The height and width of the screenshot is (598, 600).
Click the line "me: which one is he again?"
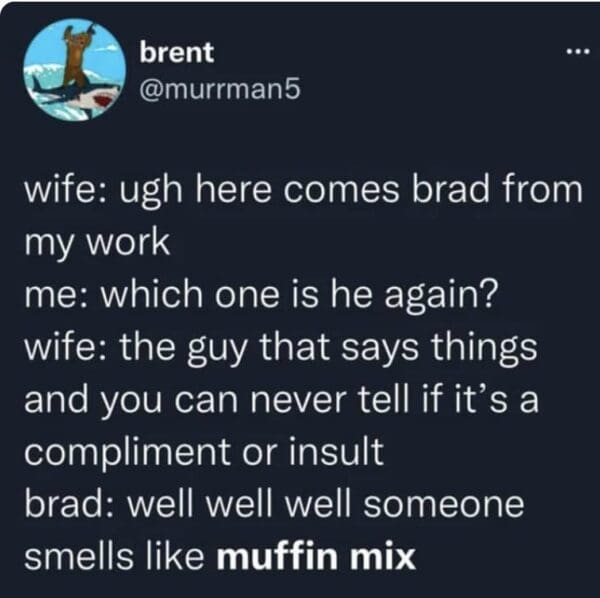point(262,295)
